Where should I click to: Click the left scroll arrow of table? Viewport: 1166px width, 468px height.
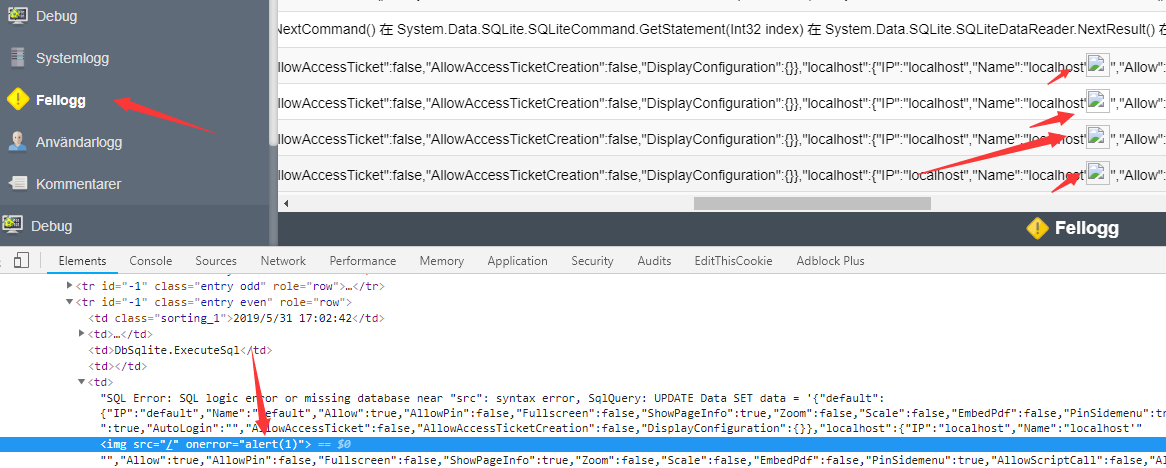click(x=285, y=204)
